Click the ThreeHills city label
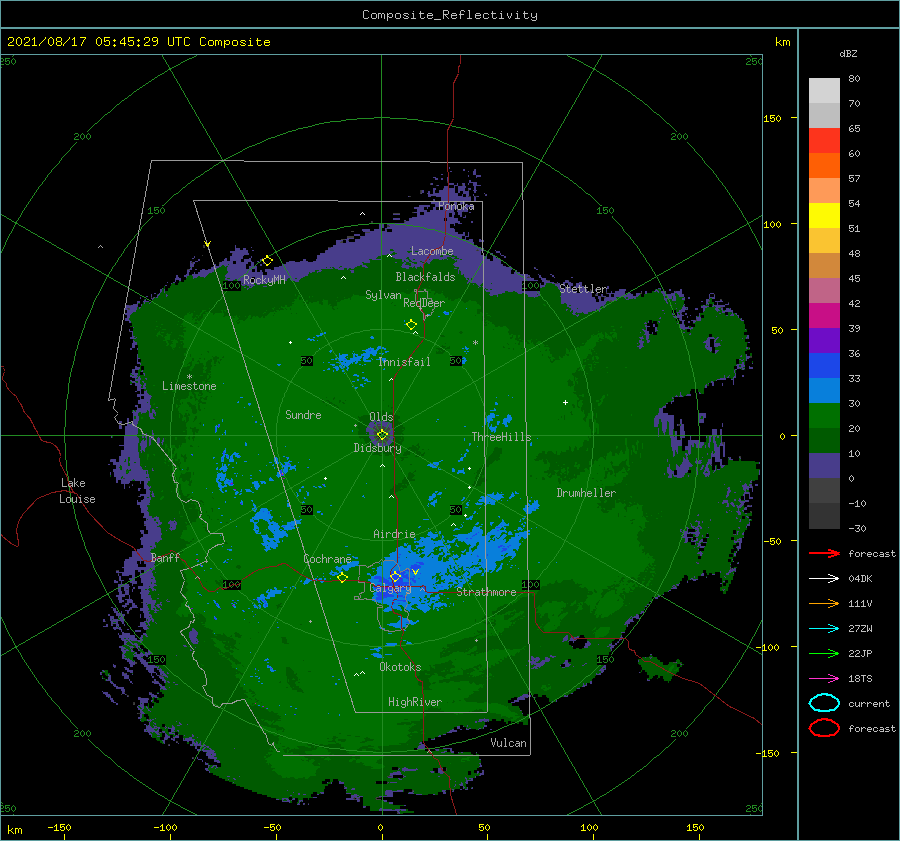 [x=501, y=437]
